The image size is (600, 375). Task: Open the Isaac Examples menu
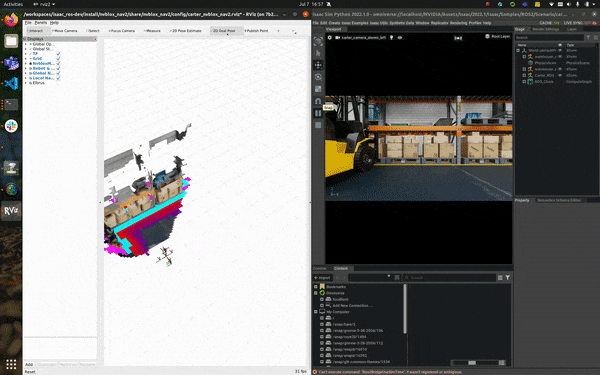tap(354, 23)
